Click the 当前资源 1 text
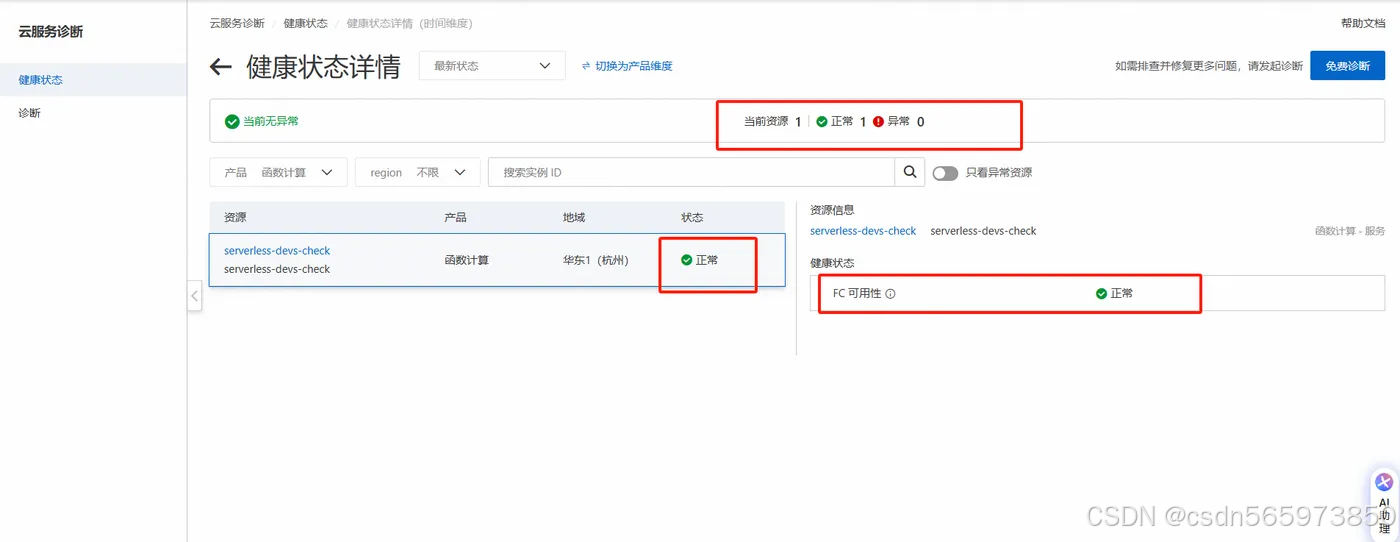 coord(773,121)
